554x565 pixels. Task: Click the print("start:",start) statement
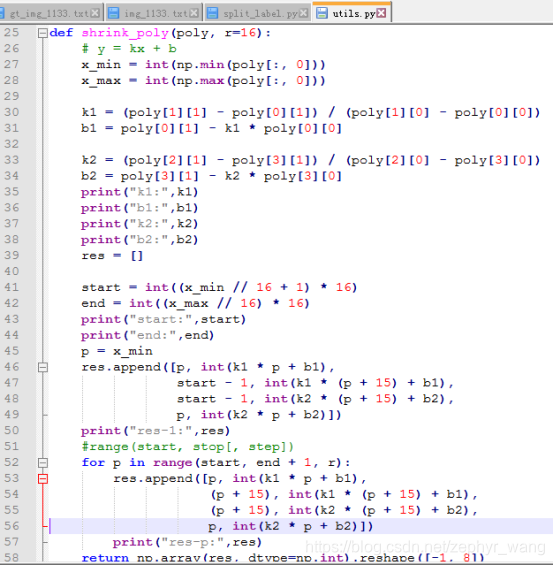pyautogui.click(x=163, y=319)
